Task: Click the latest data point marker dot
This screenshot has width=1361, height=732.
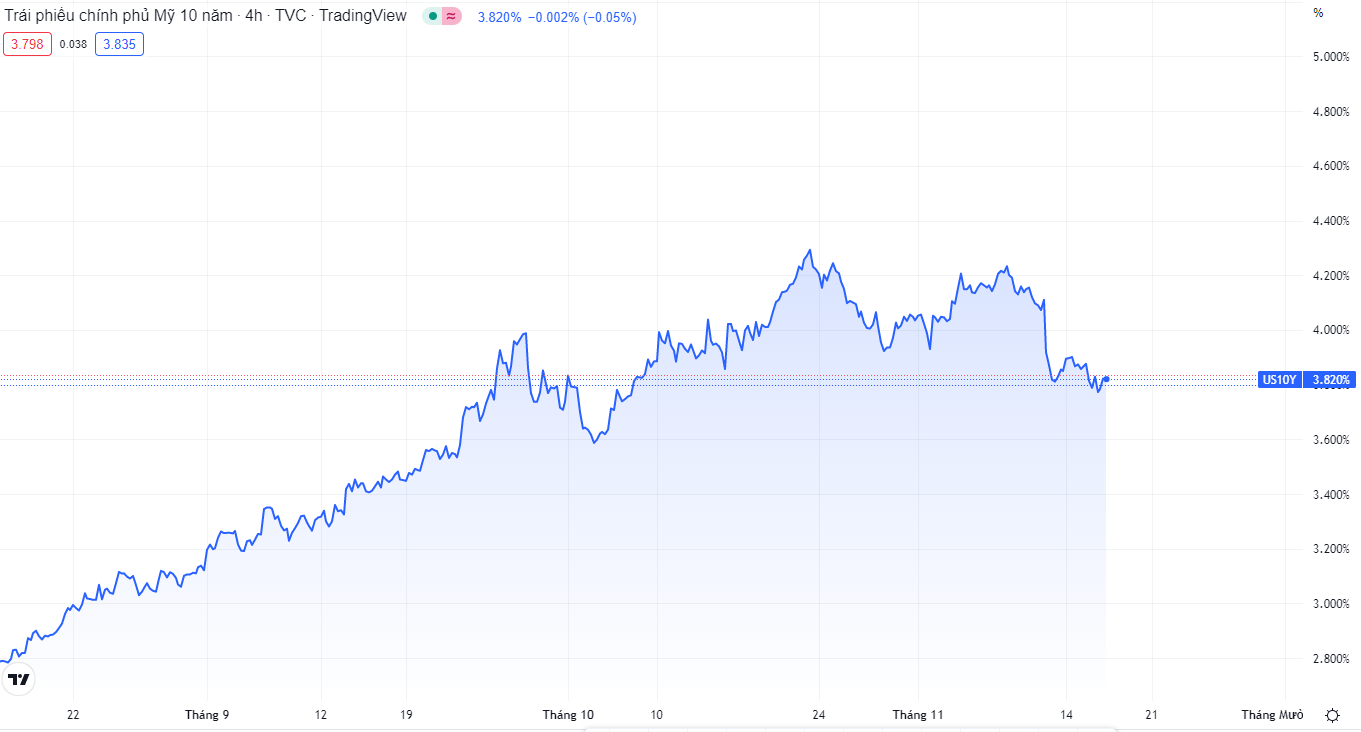Action: [1106, 379]
